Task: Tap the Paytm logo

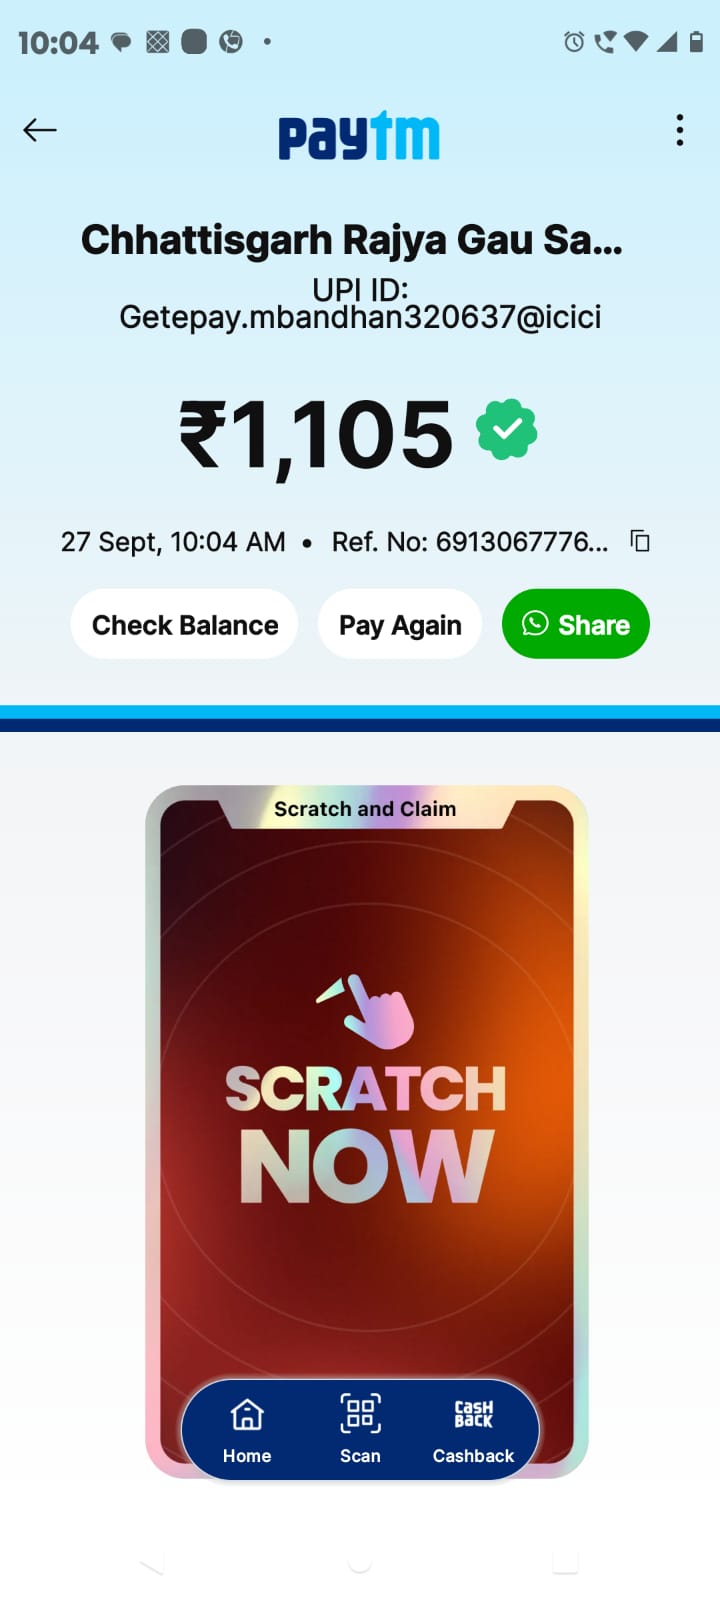Action: [359, 136]
